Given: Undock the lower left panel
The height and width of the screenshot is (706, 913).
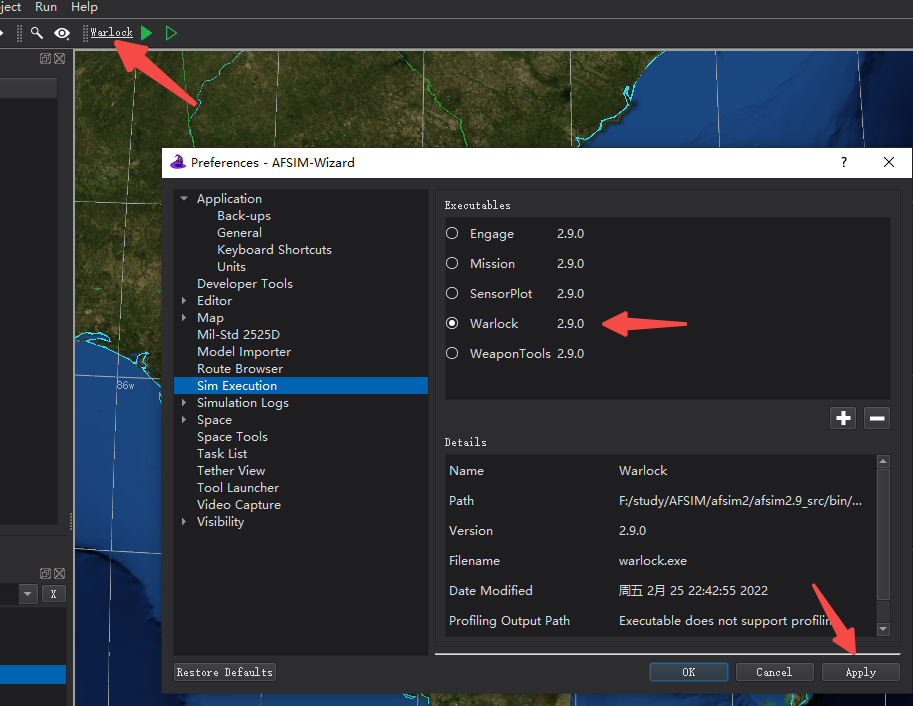Looking at the screenshot, I should coord(45,573).
